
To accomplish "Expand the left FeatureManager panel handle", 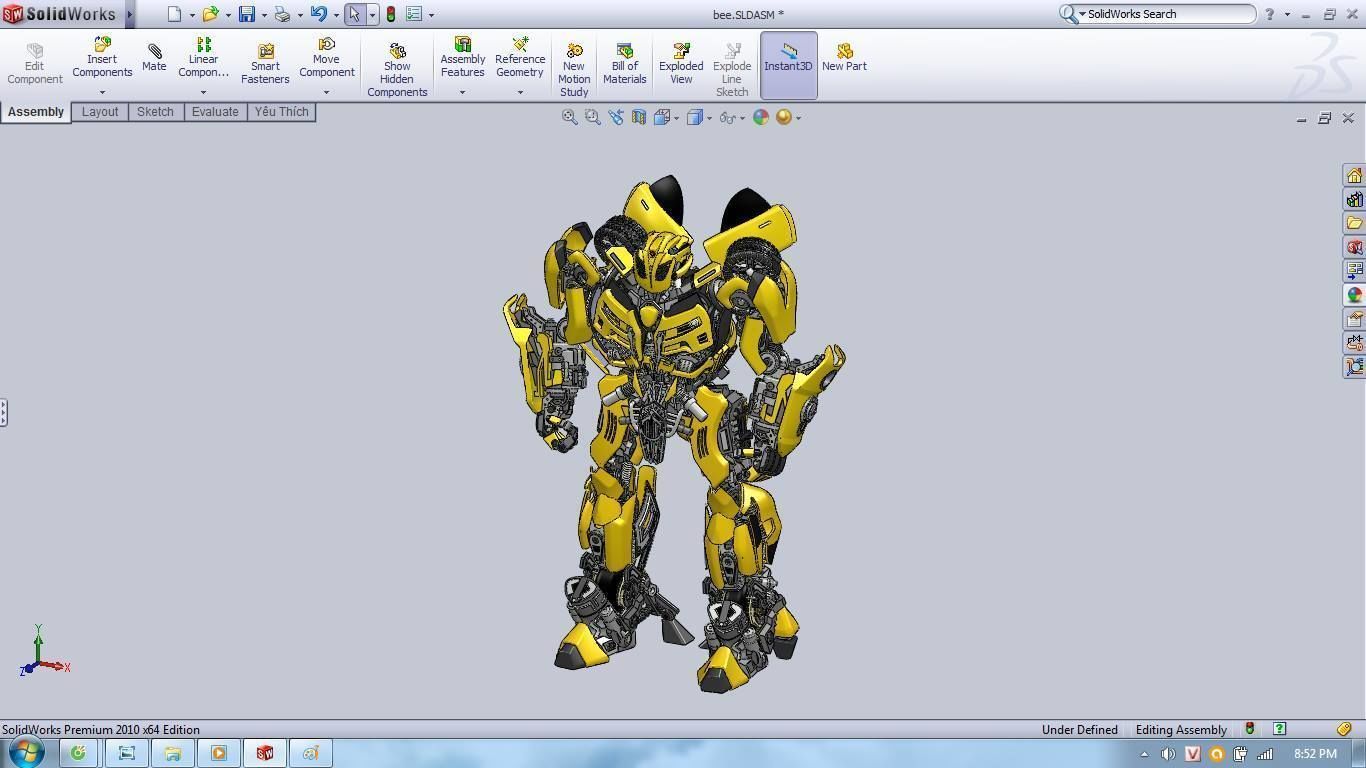I will pos(3,412).
